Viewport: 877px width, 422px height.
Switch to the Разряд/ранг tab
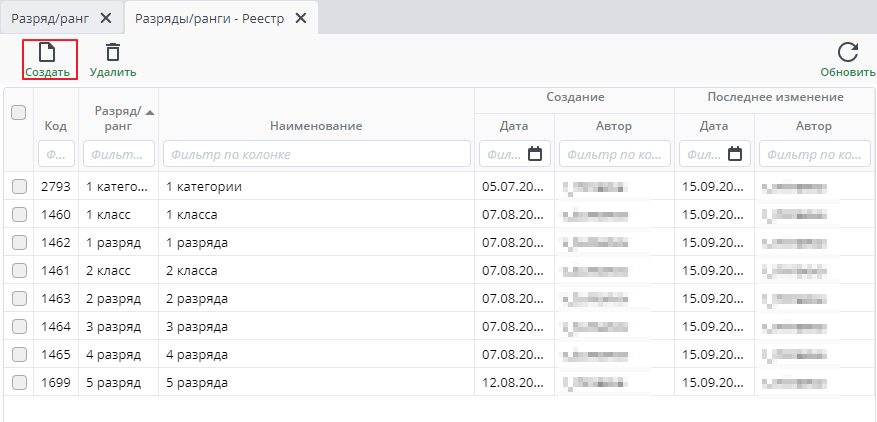(x=54, y=18)
